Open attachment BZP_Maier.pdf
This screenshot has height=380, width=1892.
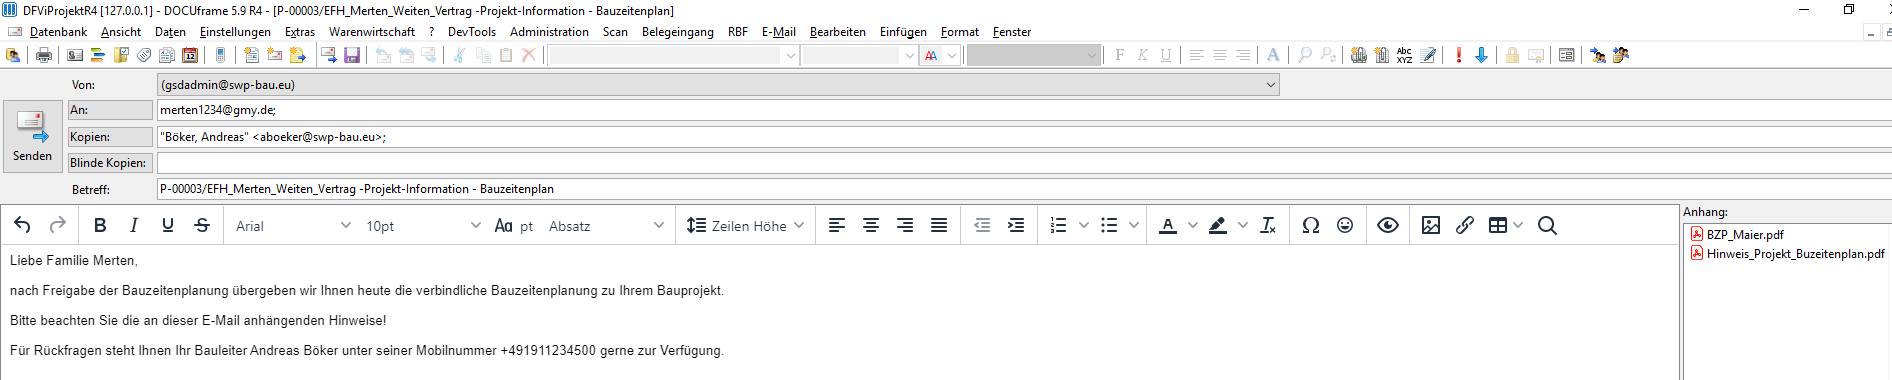point(1745,234)
